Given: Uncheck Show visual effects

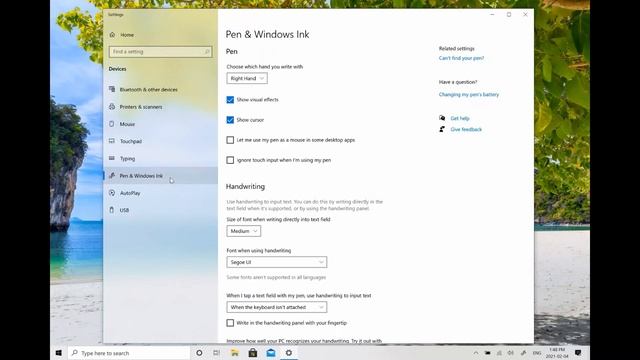Looking at the screenshot, I should click(x=230, y=100).
